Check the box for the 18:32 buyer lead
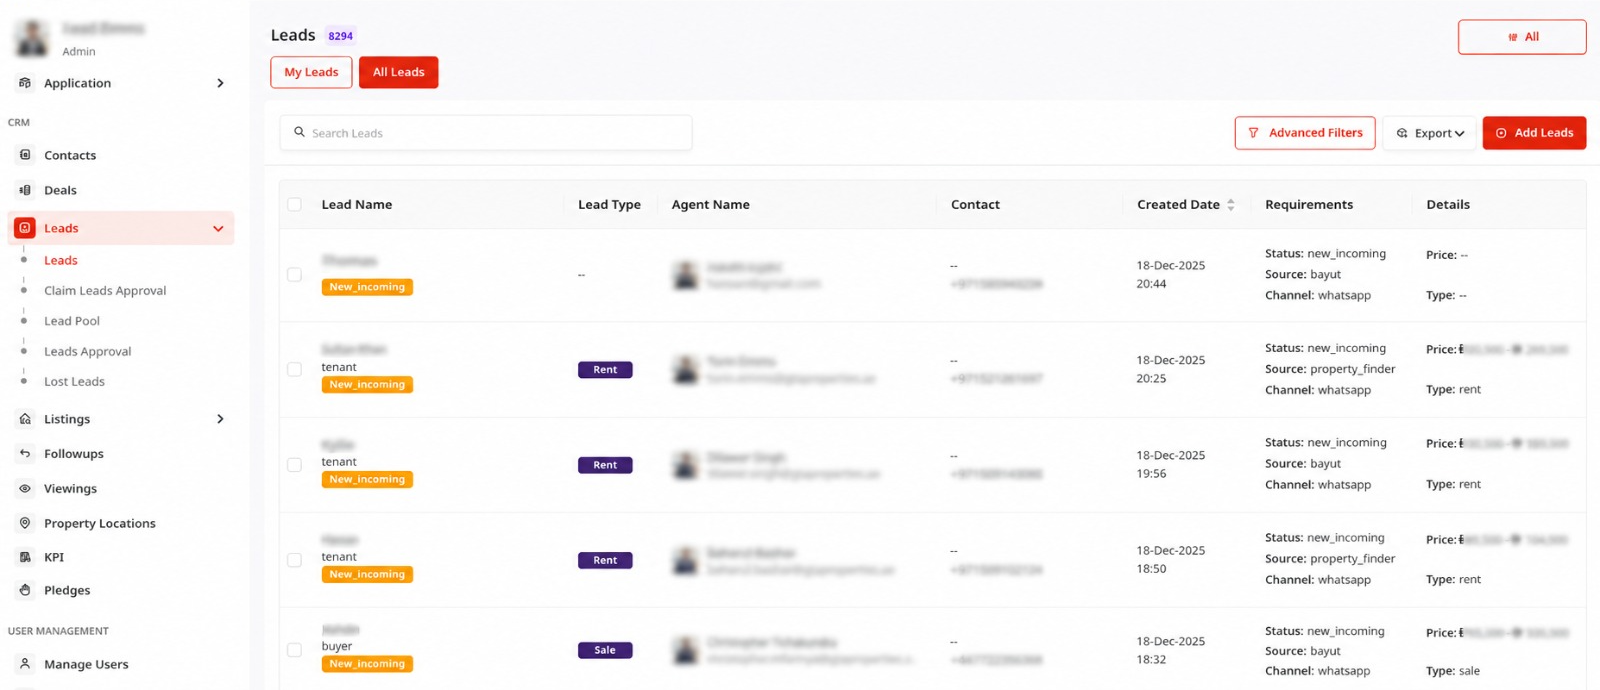 point(294,650)
